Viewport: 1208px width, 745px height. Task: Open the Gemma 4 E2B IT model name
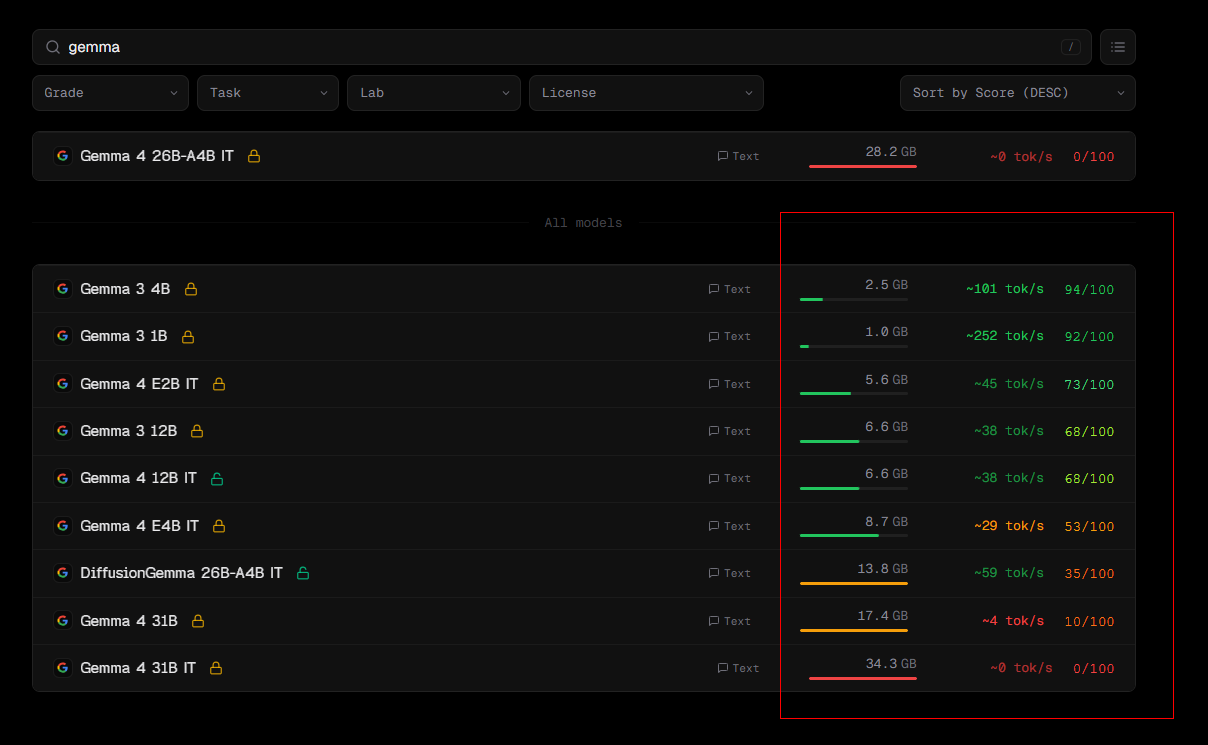coord(139,384)
